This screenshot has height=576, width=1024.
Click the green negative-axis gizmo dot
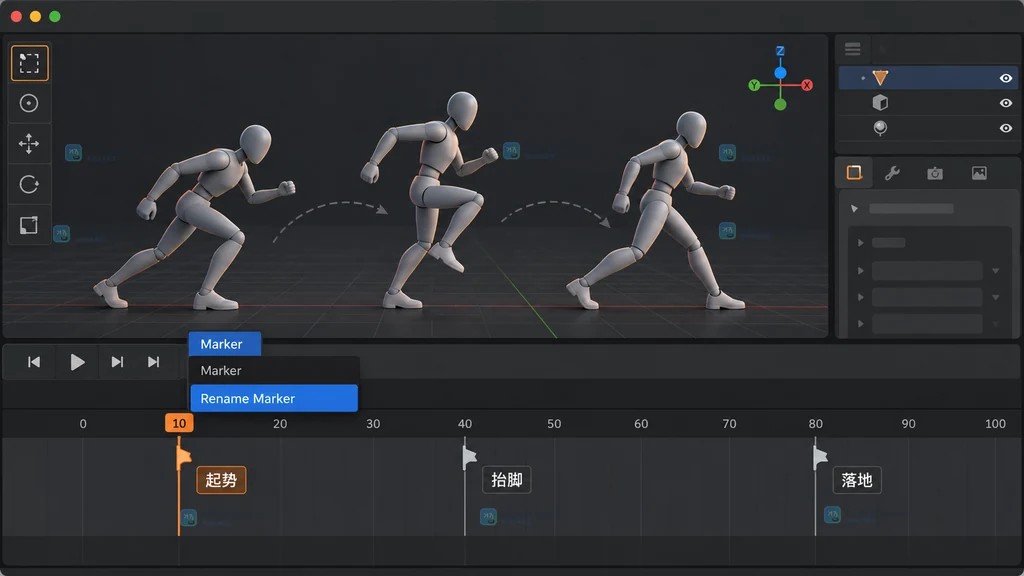780,104
